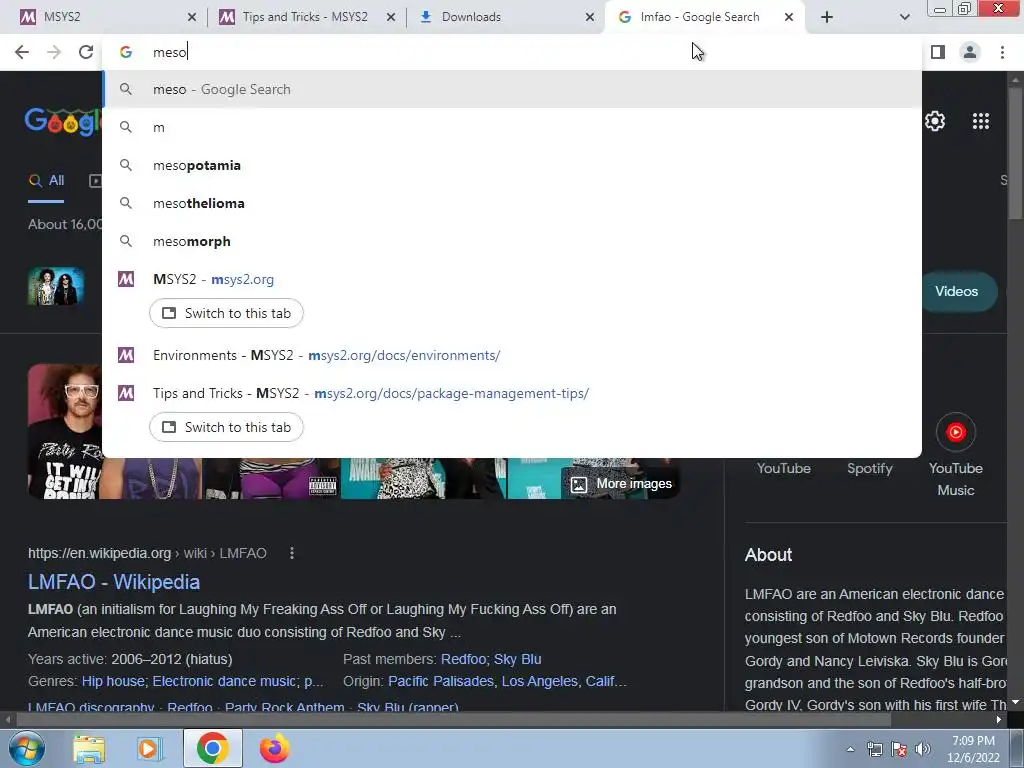This screenshot has height=768, width=1024.
Task: Select the mesopotamia suggestion
Action: point(512,165)
